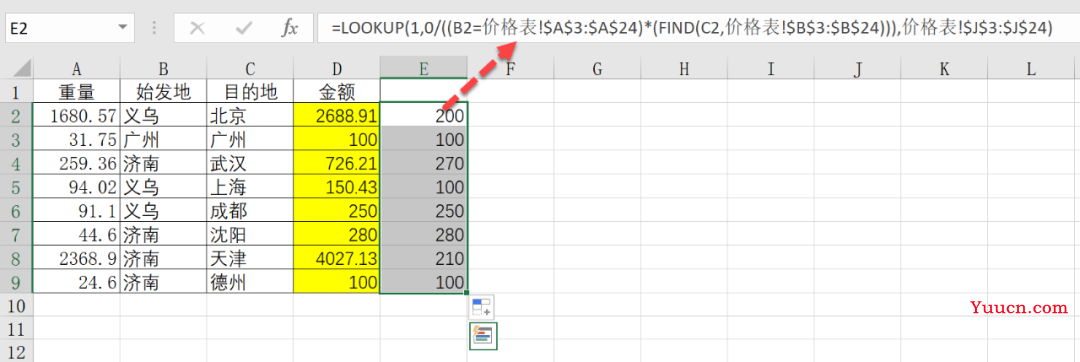Select row 10 header
The width and height of the screenshot is (1080, 362).
(17, 305)
